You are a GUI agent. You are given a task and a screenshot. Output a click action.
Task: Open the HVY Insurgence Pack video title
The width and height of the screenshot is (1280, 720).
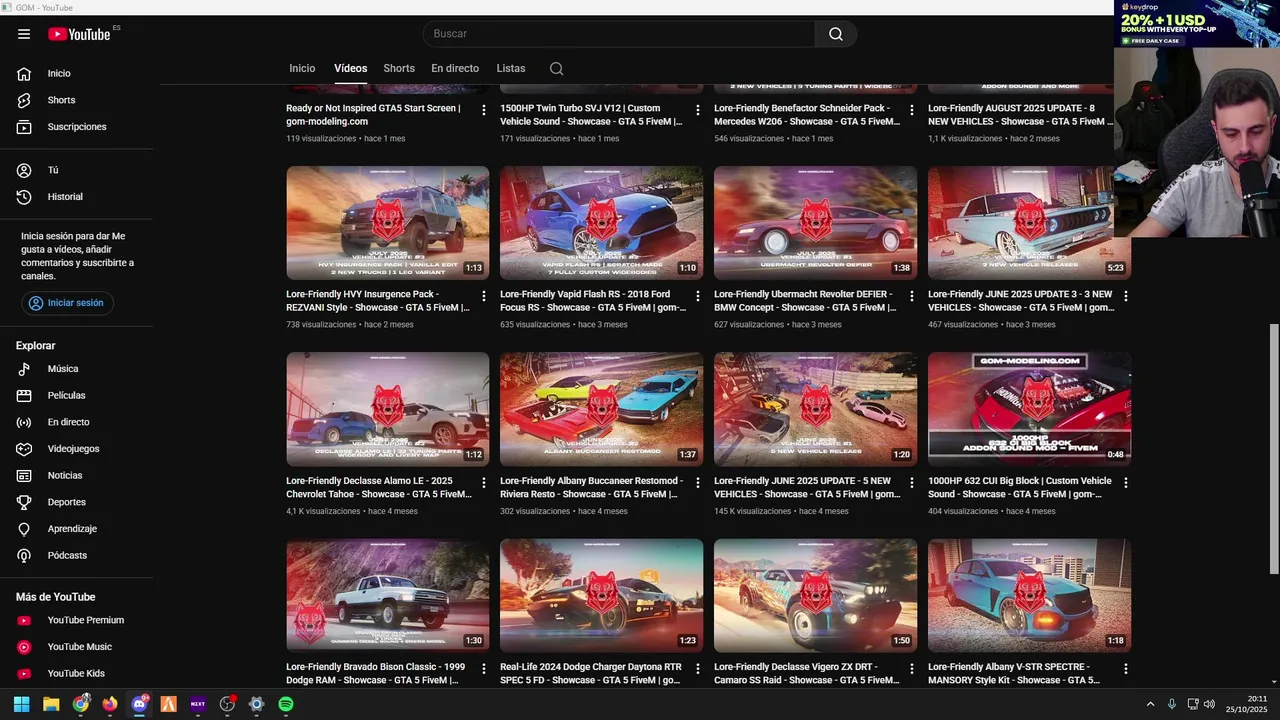(378, 301)
